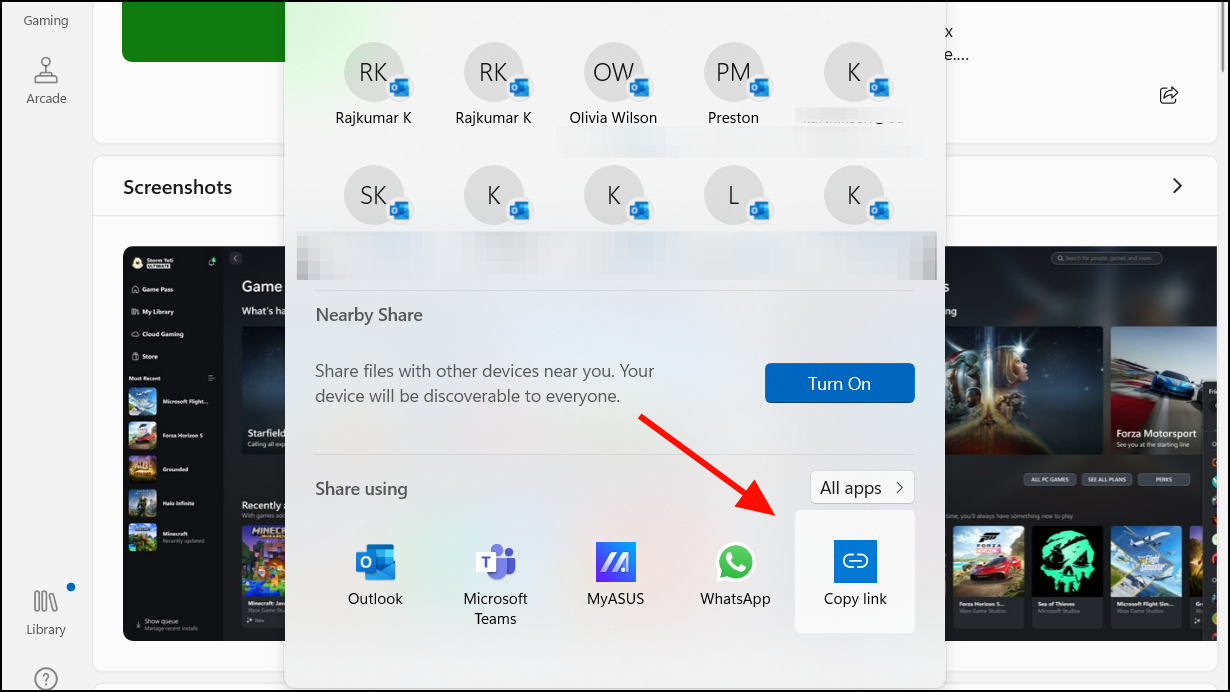
Task: Click the share icon near top right
Action: click(1168, 95)
